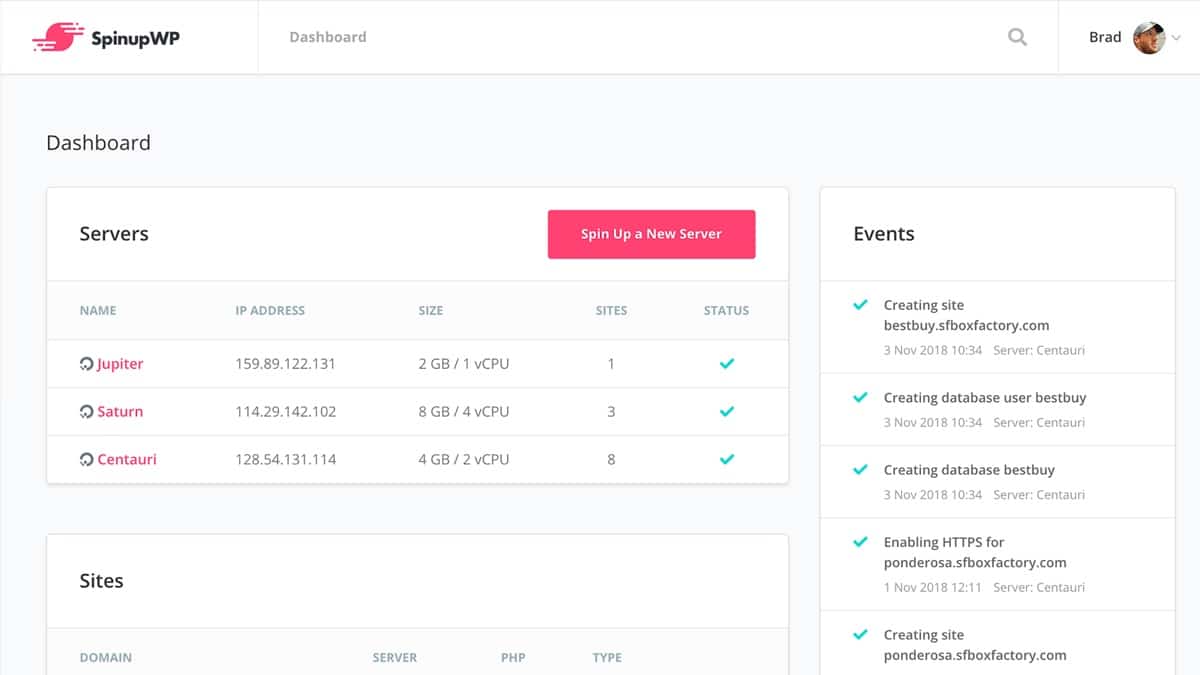This screenshot has width=1200, height=675.
Task: Click the SIZE column header
Action: tap(430, 311)
